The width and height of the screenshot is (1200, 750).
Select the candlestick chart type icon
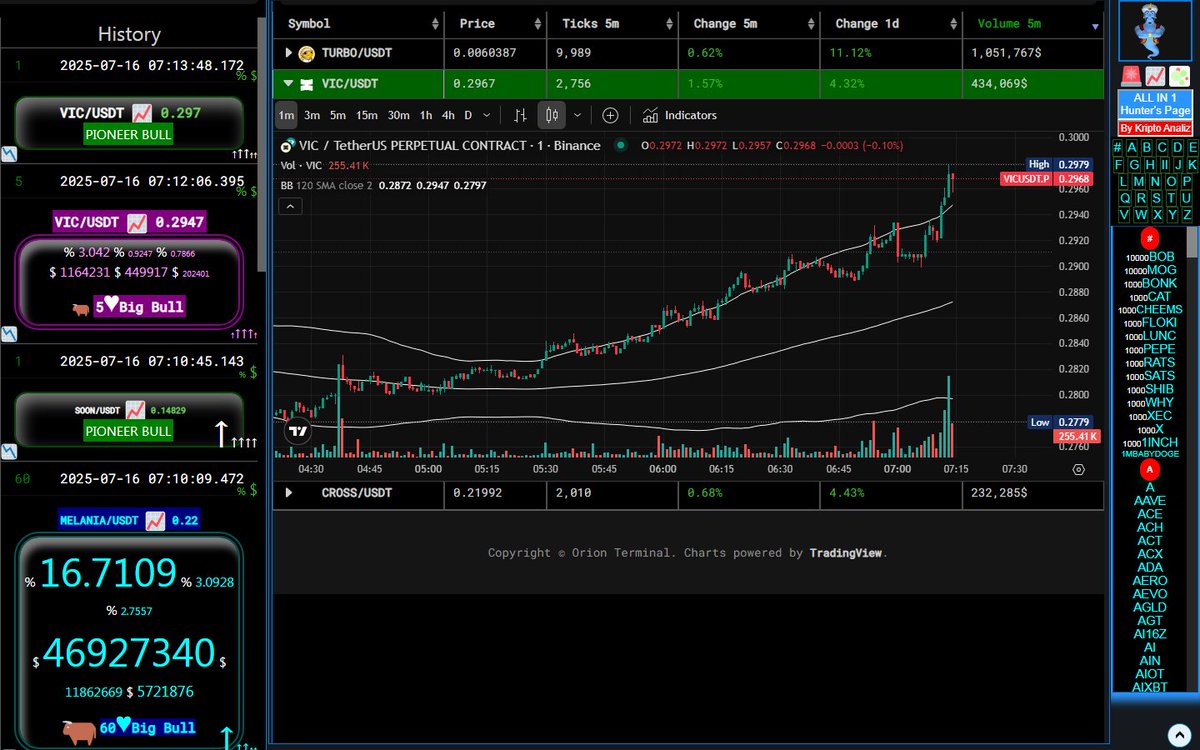click(552, 115)
